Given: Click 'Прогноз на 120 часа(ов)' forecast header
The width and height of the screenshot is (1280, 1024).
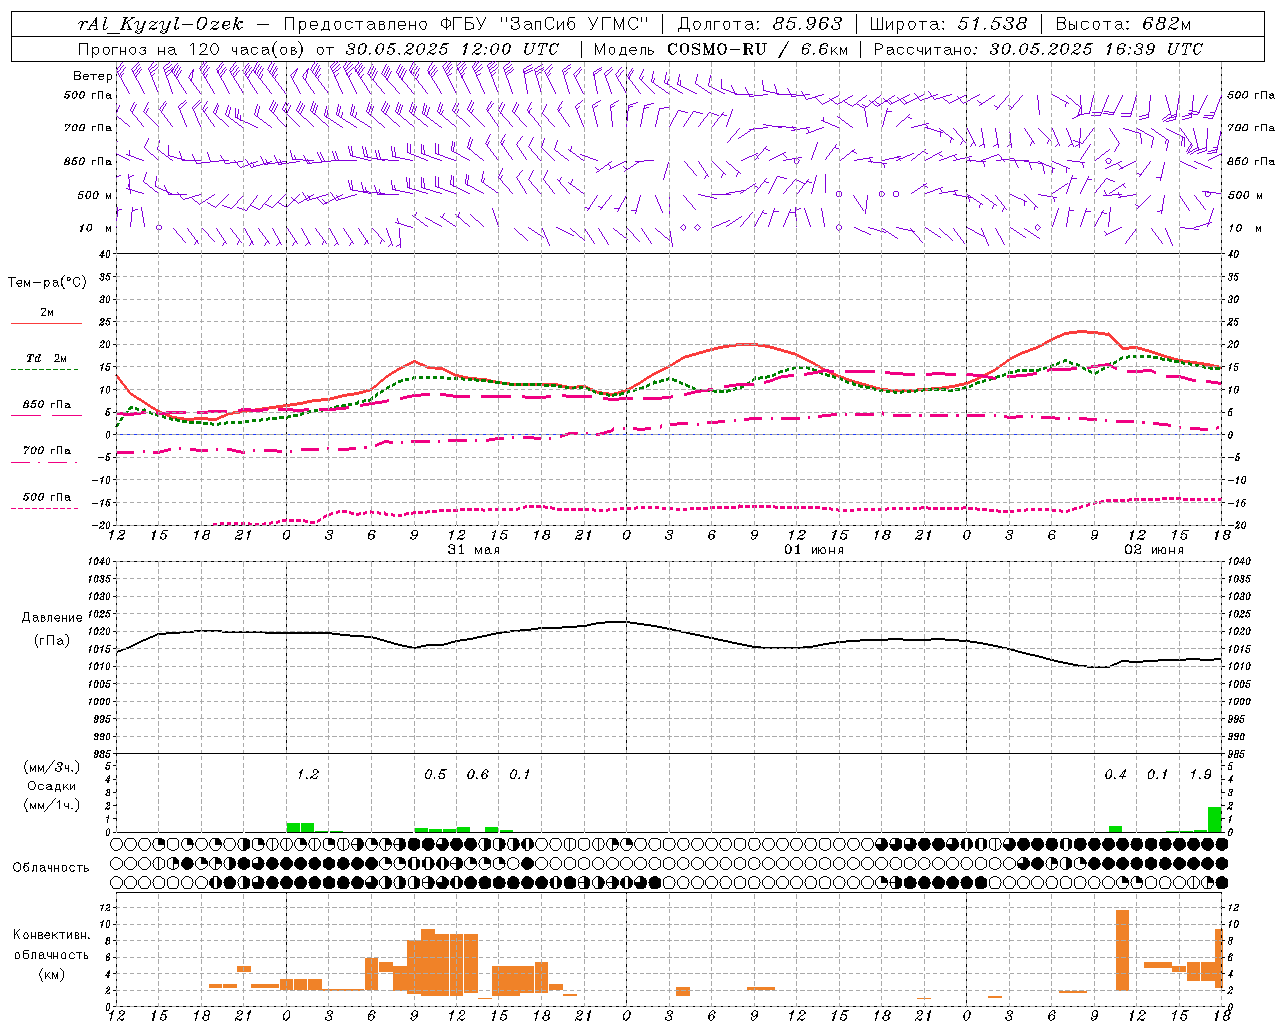Looking at the screenshot, I should tap(193, 49).
